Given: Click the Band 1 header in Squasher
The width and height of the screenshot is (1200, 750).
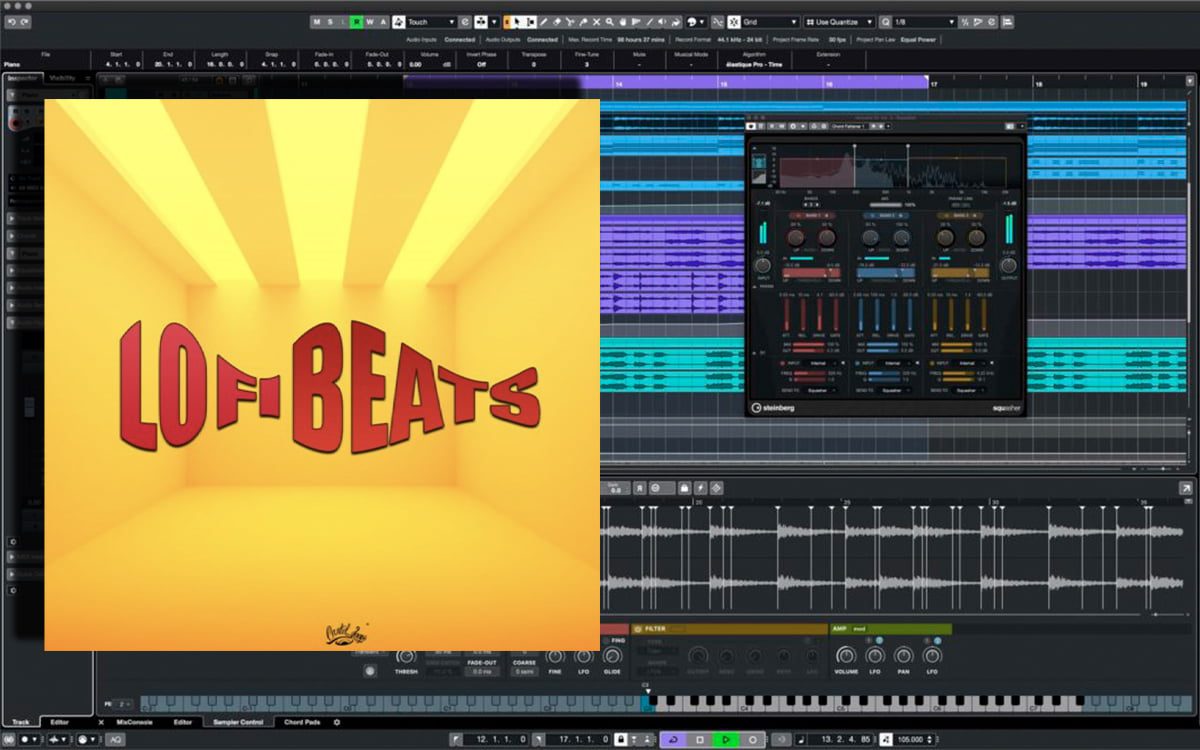Looking at the screenshot, I should pyautogui.click(x=812, y=215).
